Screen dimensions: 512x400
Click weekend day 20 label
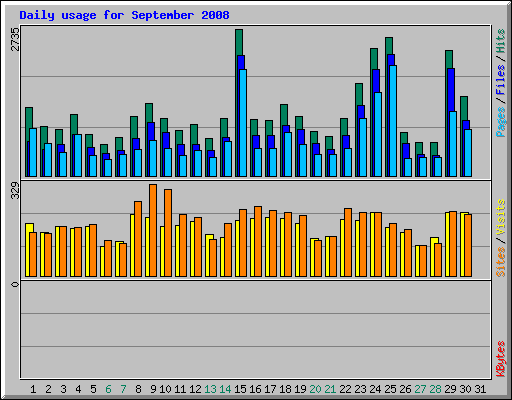tap(315, 389)
